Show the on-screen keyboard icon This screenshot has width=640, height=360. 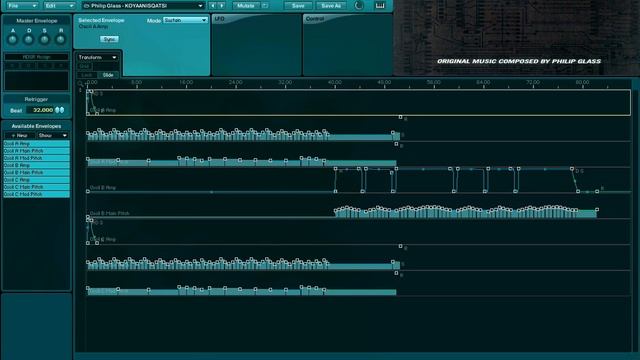tap(380, 6)
